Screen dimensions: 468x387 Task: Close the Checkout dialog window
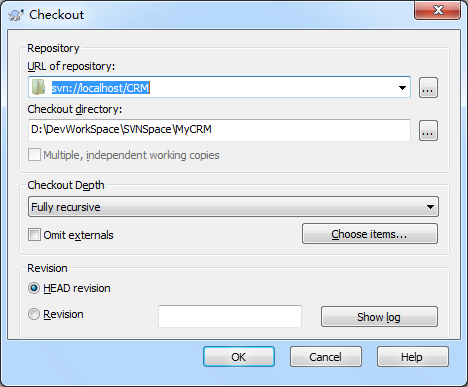click(438, 10)
